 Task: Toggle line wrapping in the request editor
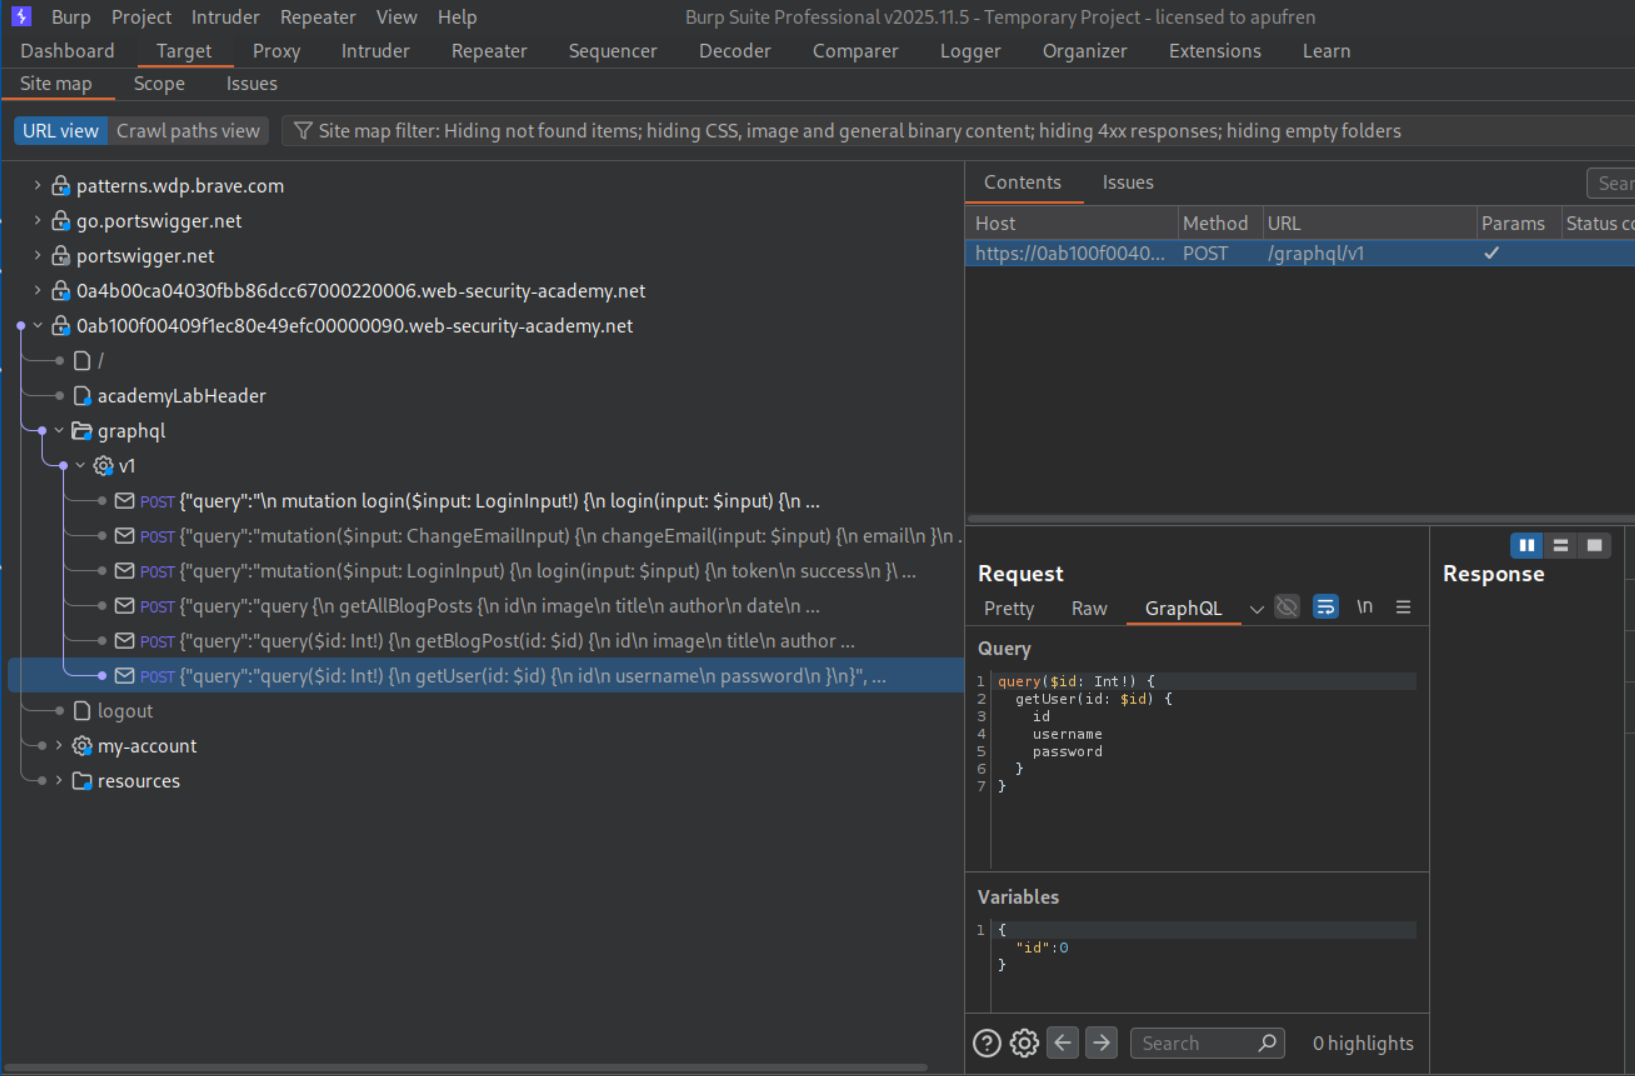[1325, 607]
